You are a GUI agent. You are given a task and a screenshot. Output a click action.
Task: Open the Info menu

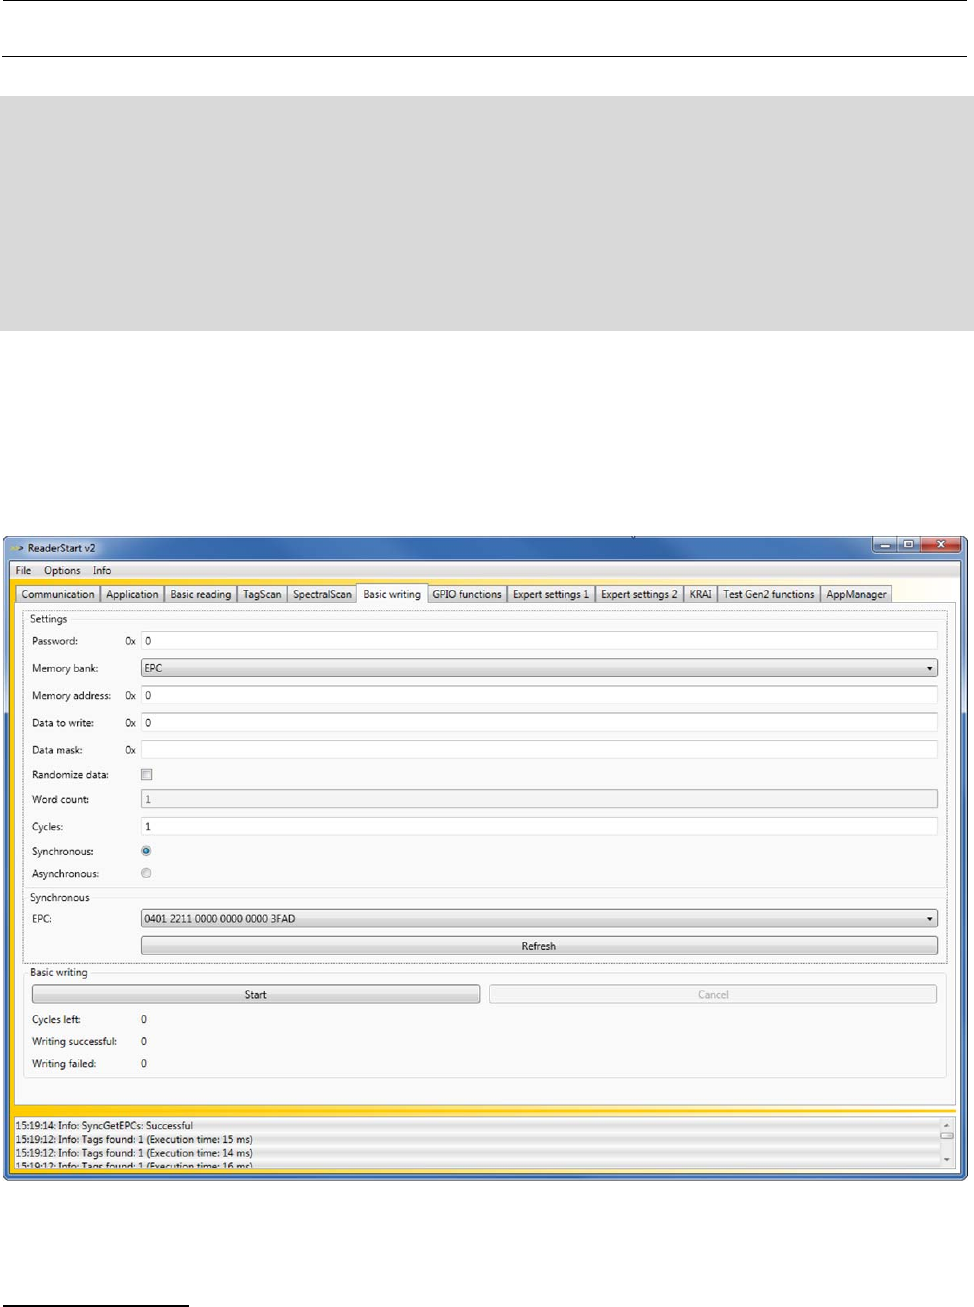tap(102, 570)
